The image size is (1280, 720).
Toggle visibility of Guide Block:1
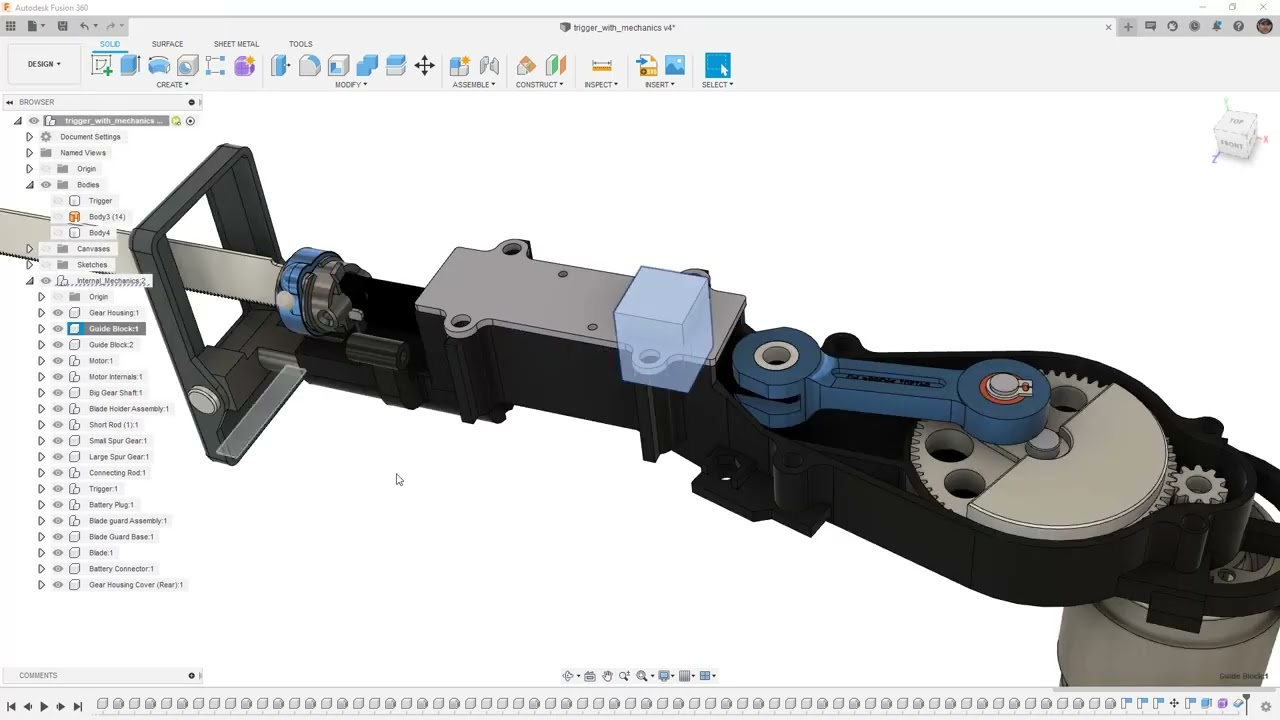58,329
